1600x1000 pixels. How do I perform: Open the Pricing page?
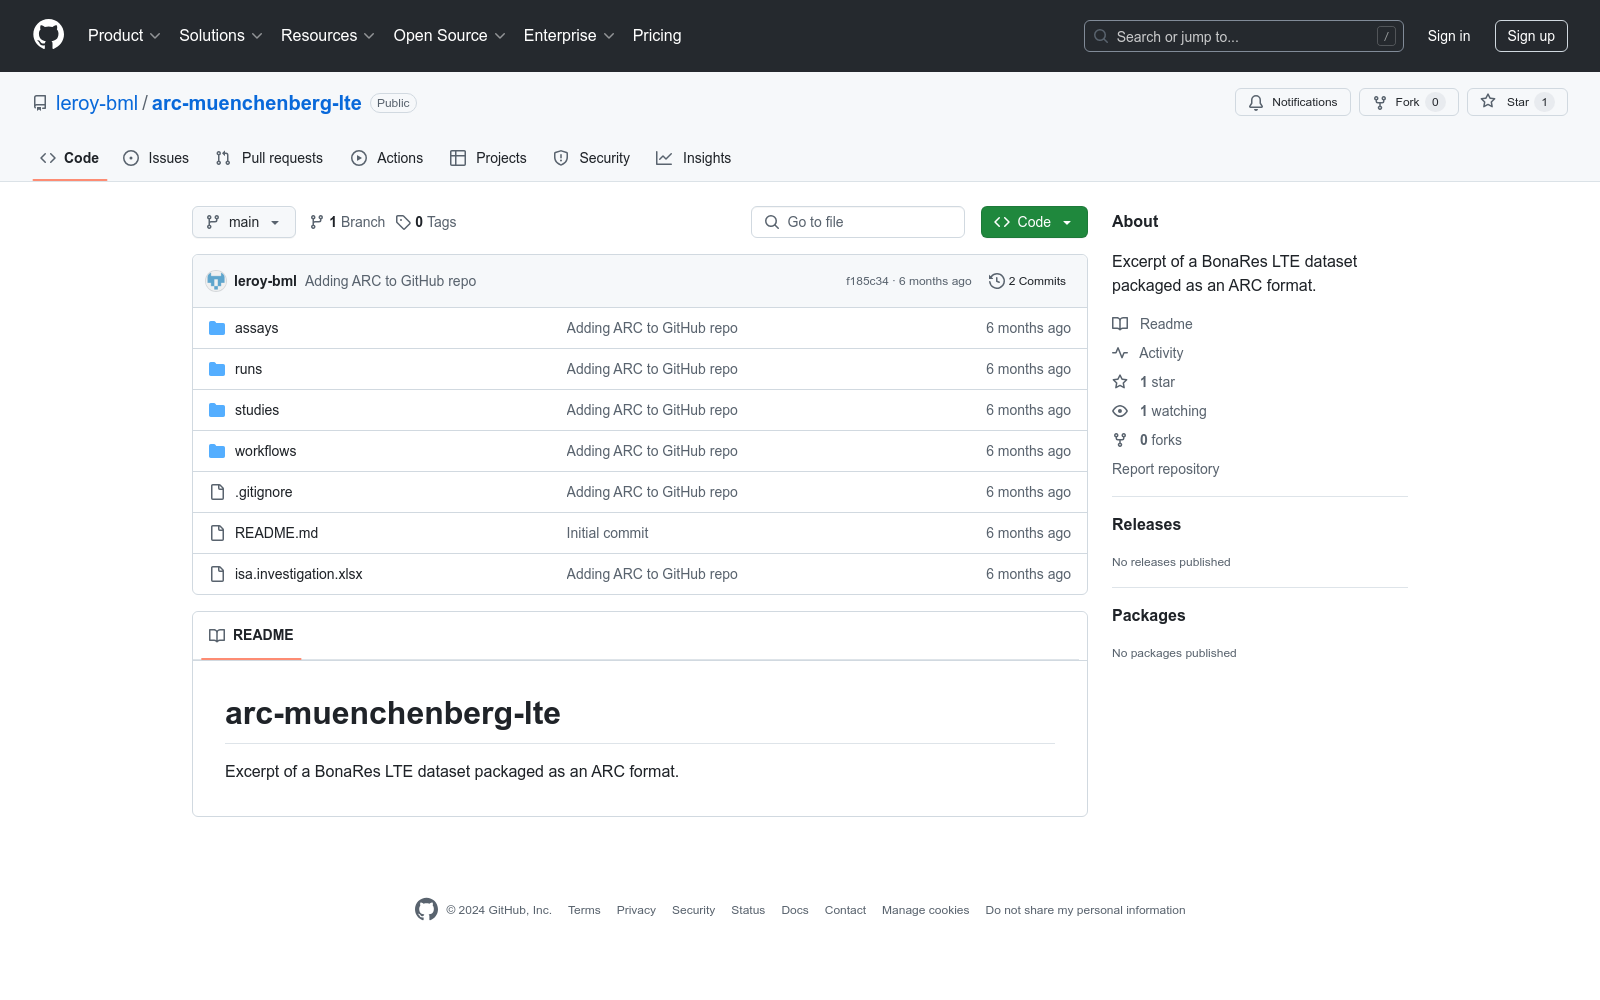(x=657, y=35)
